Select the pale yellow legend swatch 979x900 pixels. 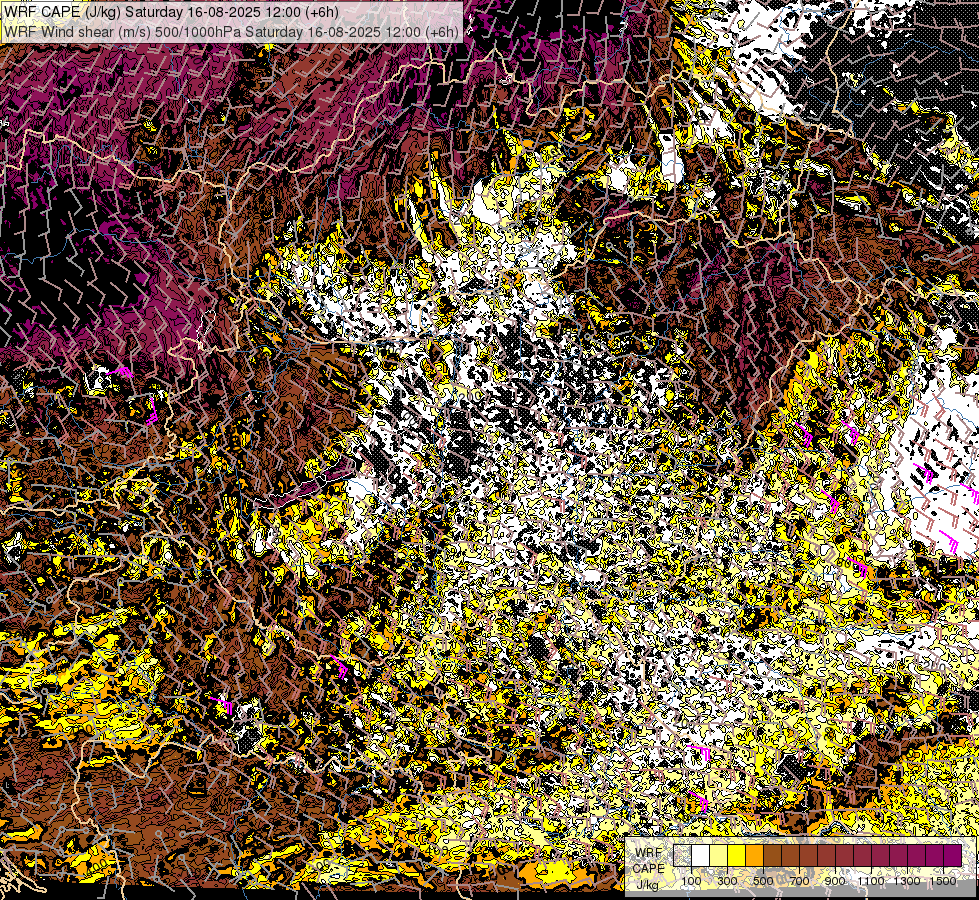(719, 855)
